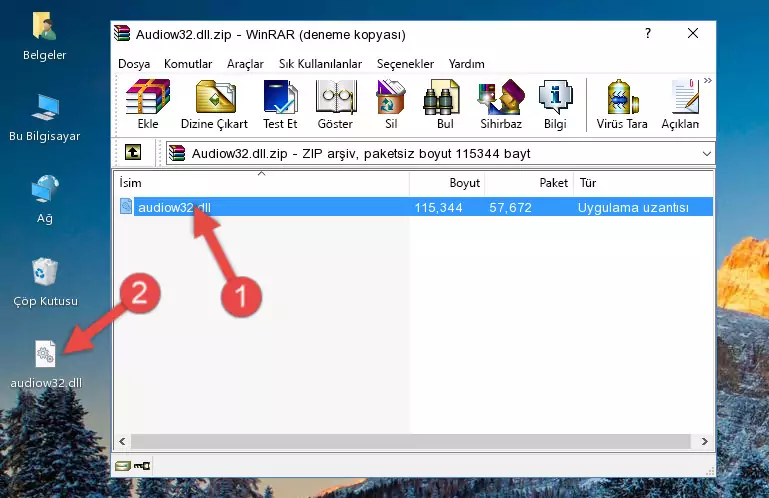
Task: Select the Belgeler desktop icon
Action: 44,36
